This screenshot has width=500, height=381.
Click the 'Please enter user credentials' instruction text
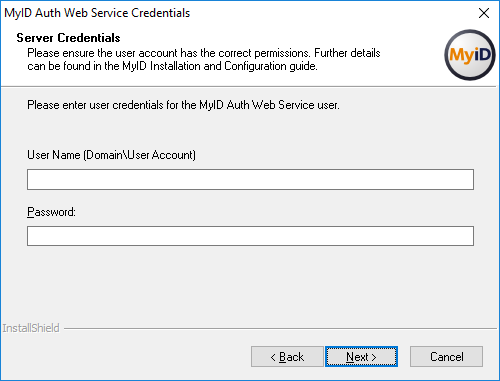pyautogui.click(x=183, y=105)
